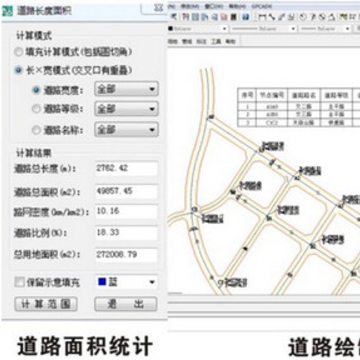
Task: Click the 道路总长度 field showing 2762.42
Action: tap(126, 169)
